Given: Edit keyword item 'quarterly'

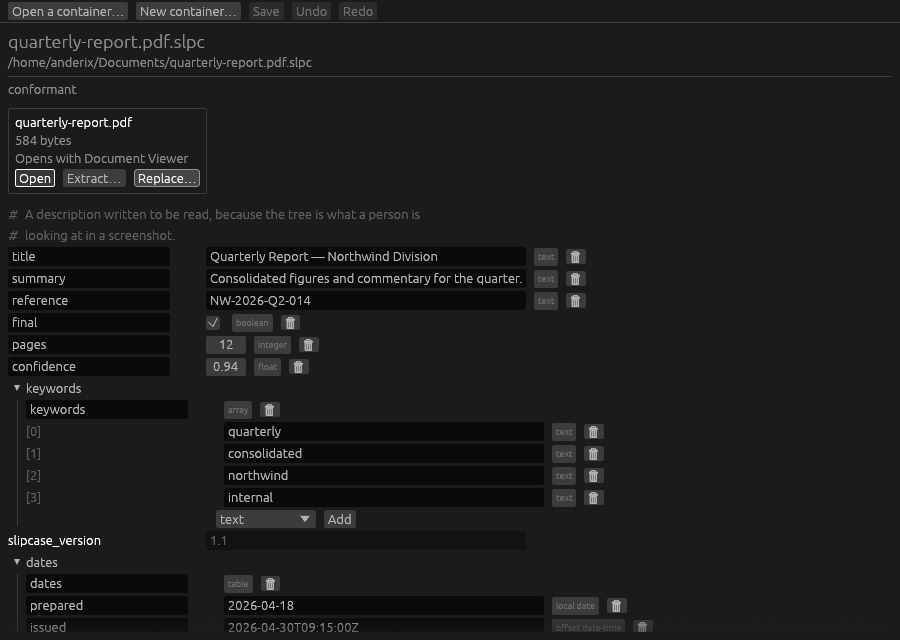Looking at the screenshot, I should click(383, 432).
